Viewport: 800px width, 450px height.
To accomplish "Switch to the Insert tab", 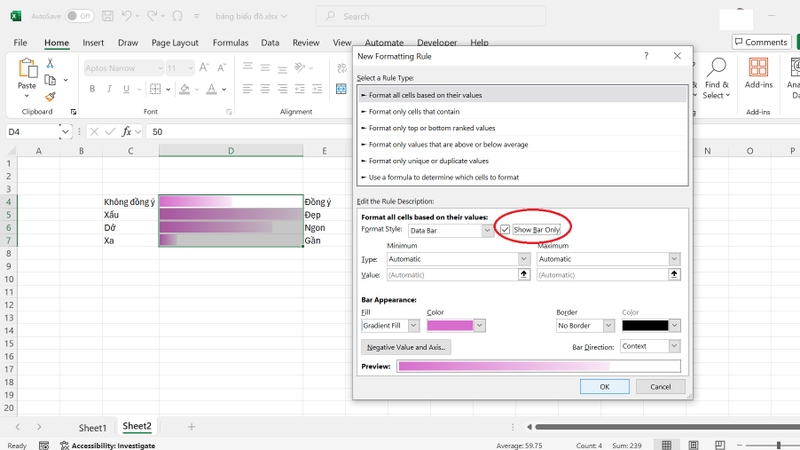I will point(93,42).
